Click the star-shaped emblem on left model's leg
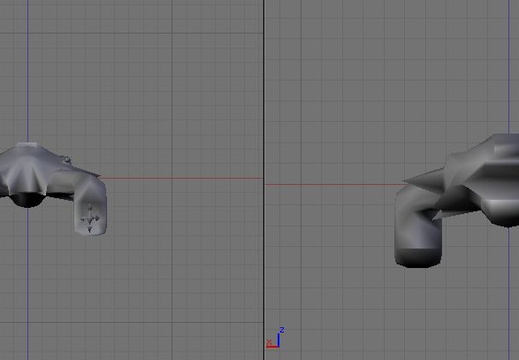This screenshot has height=360, width=519. [90, 218]
